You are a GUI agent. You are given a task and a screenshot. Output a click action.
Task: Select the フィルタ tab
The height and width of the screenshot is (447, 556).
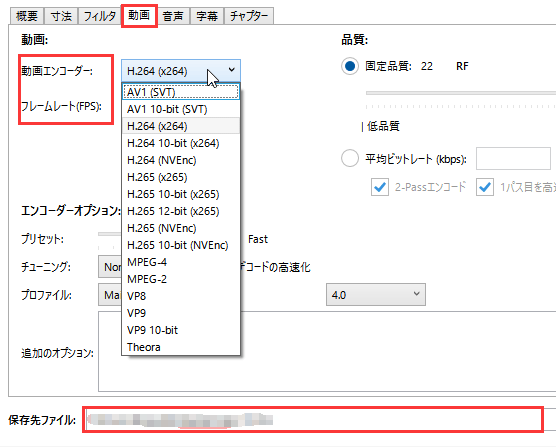pyautogui.click(x=100, y=16)
